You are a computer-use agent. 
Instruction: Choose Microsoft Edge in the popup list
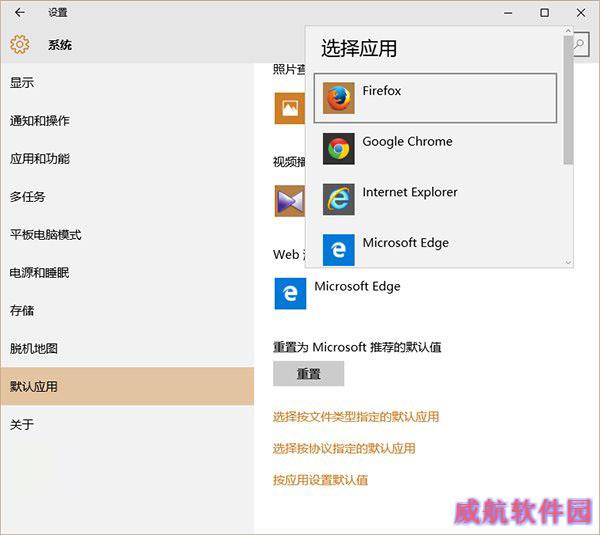click(x=435, y=249)
